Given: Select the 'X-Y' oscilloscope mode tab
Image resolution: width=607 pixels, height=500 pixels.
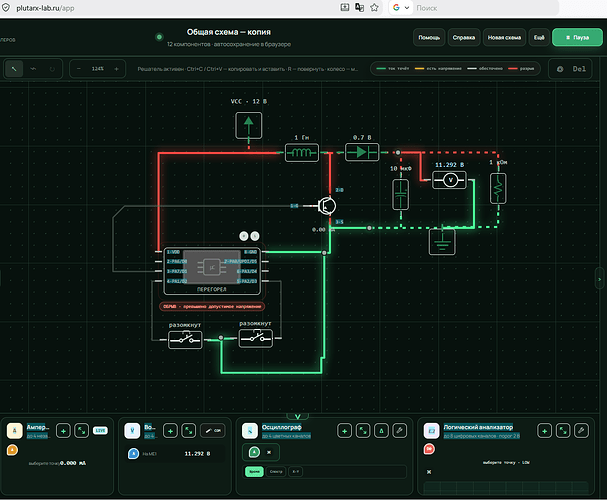Looking at the screenshot, I should pyautogui.click(x=295, y=471).
